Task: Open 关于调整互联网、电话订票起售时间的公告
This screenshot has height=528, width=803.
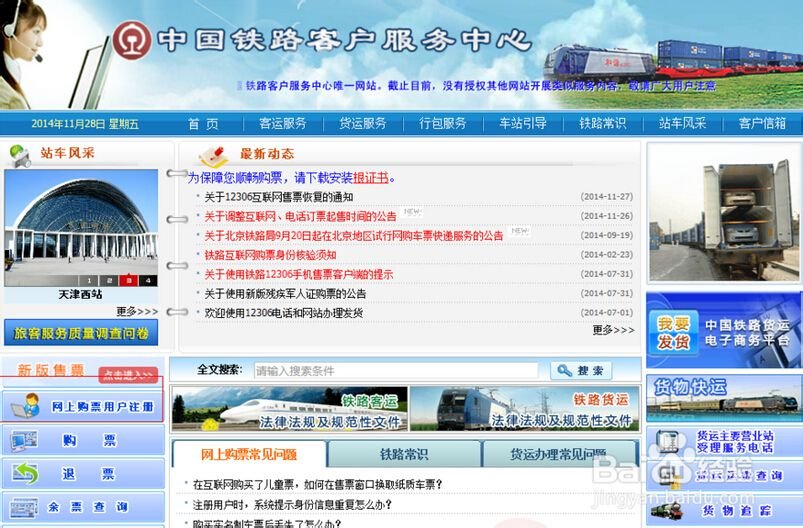Action: click(301, 216)
